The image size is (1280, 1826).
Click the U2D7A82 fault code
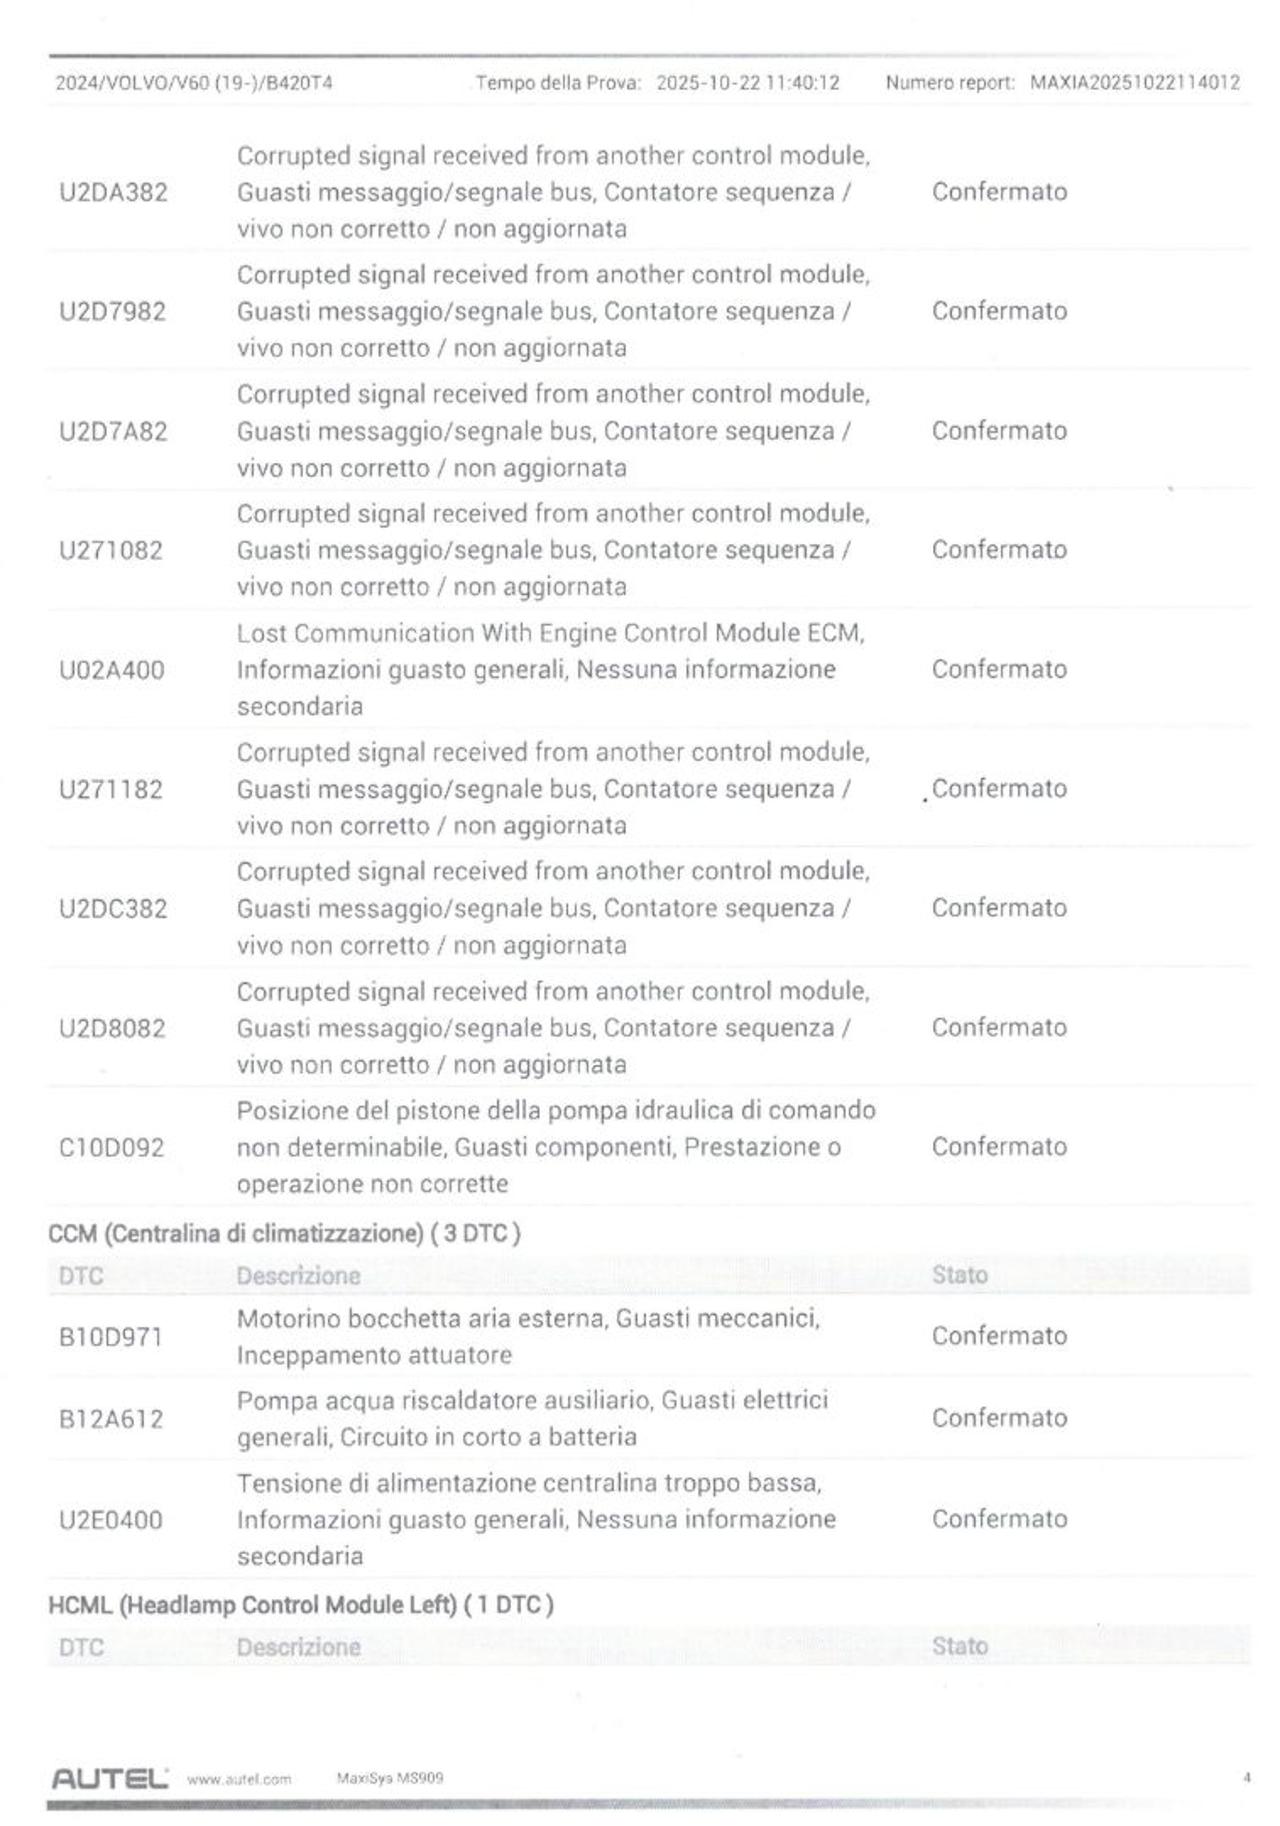(x=113, y=432)
